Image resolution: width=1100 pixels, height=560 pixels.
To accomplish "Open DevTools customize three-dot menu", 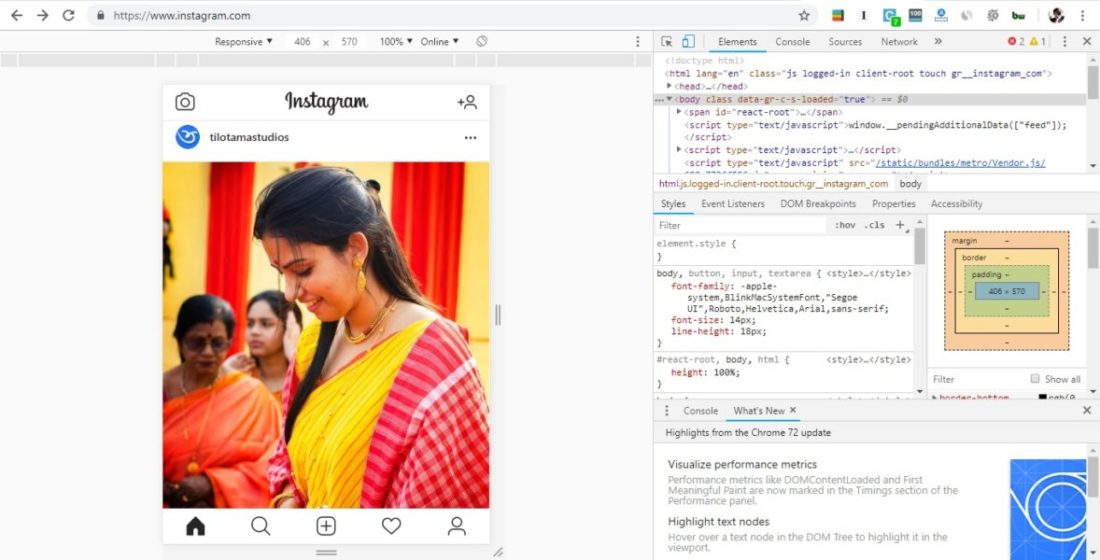I will tap(1064, 41).
